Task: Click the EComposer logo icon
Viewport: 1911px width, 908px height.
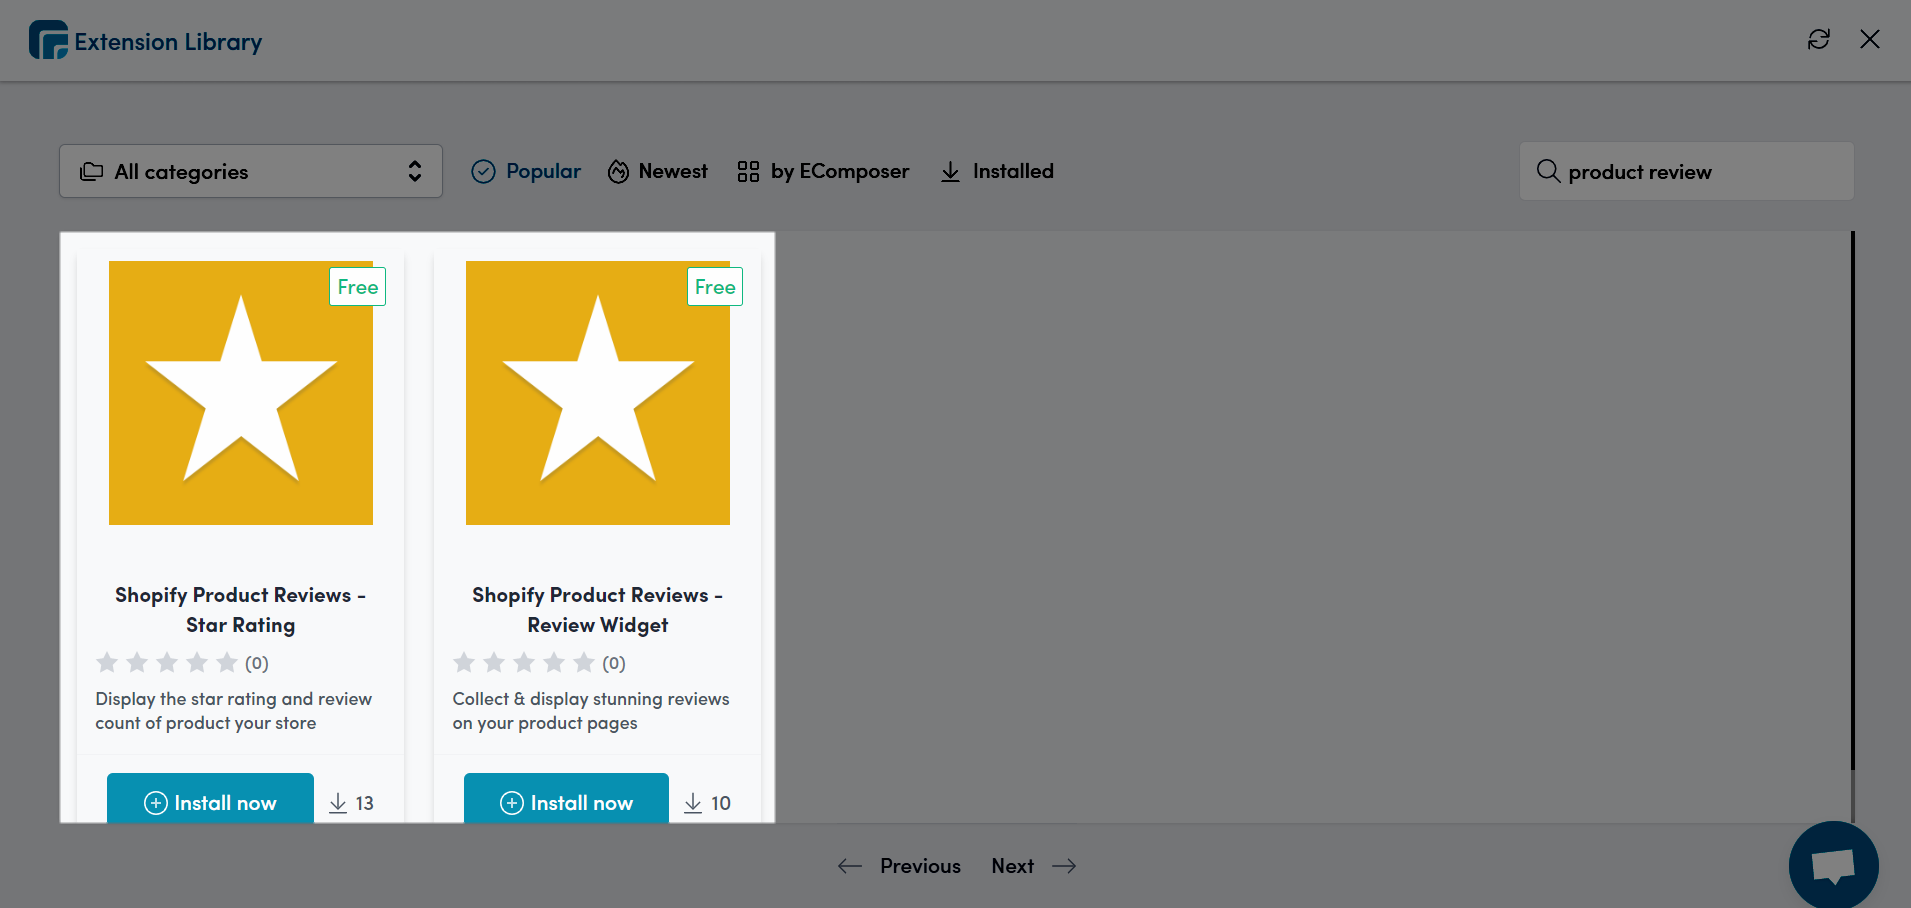Action: [x=48, y=40]
